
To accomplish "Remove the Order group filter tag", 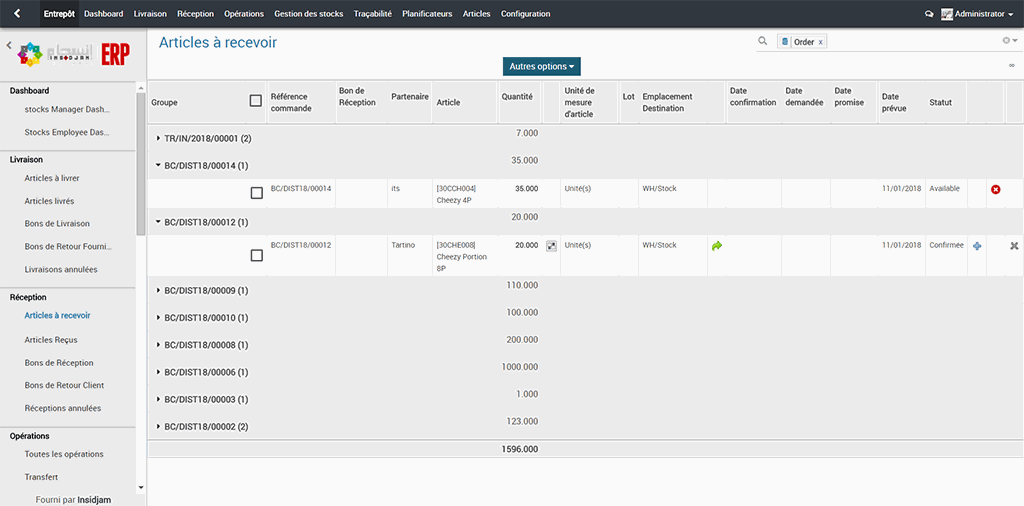I will coord(820,42).
